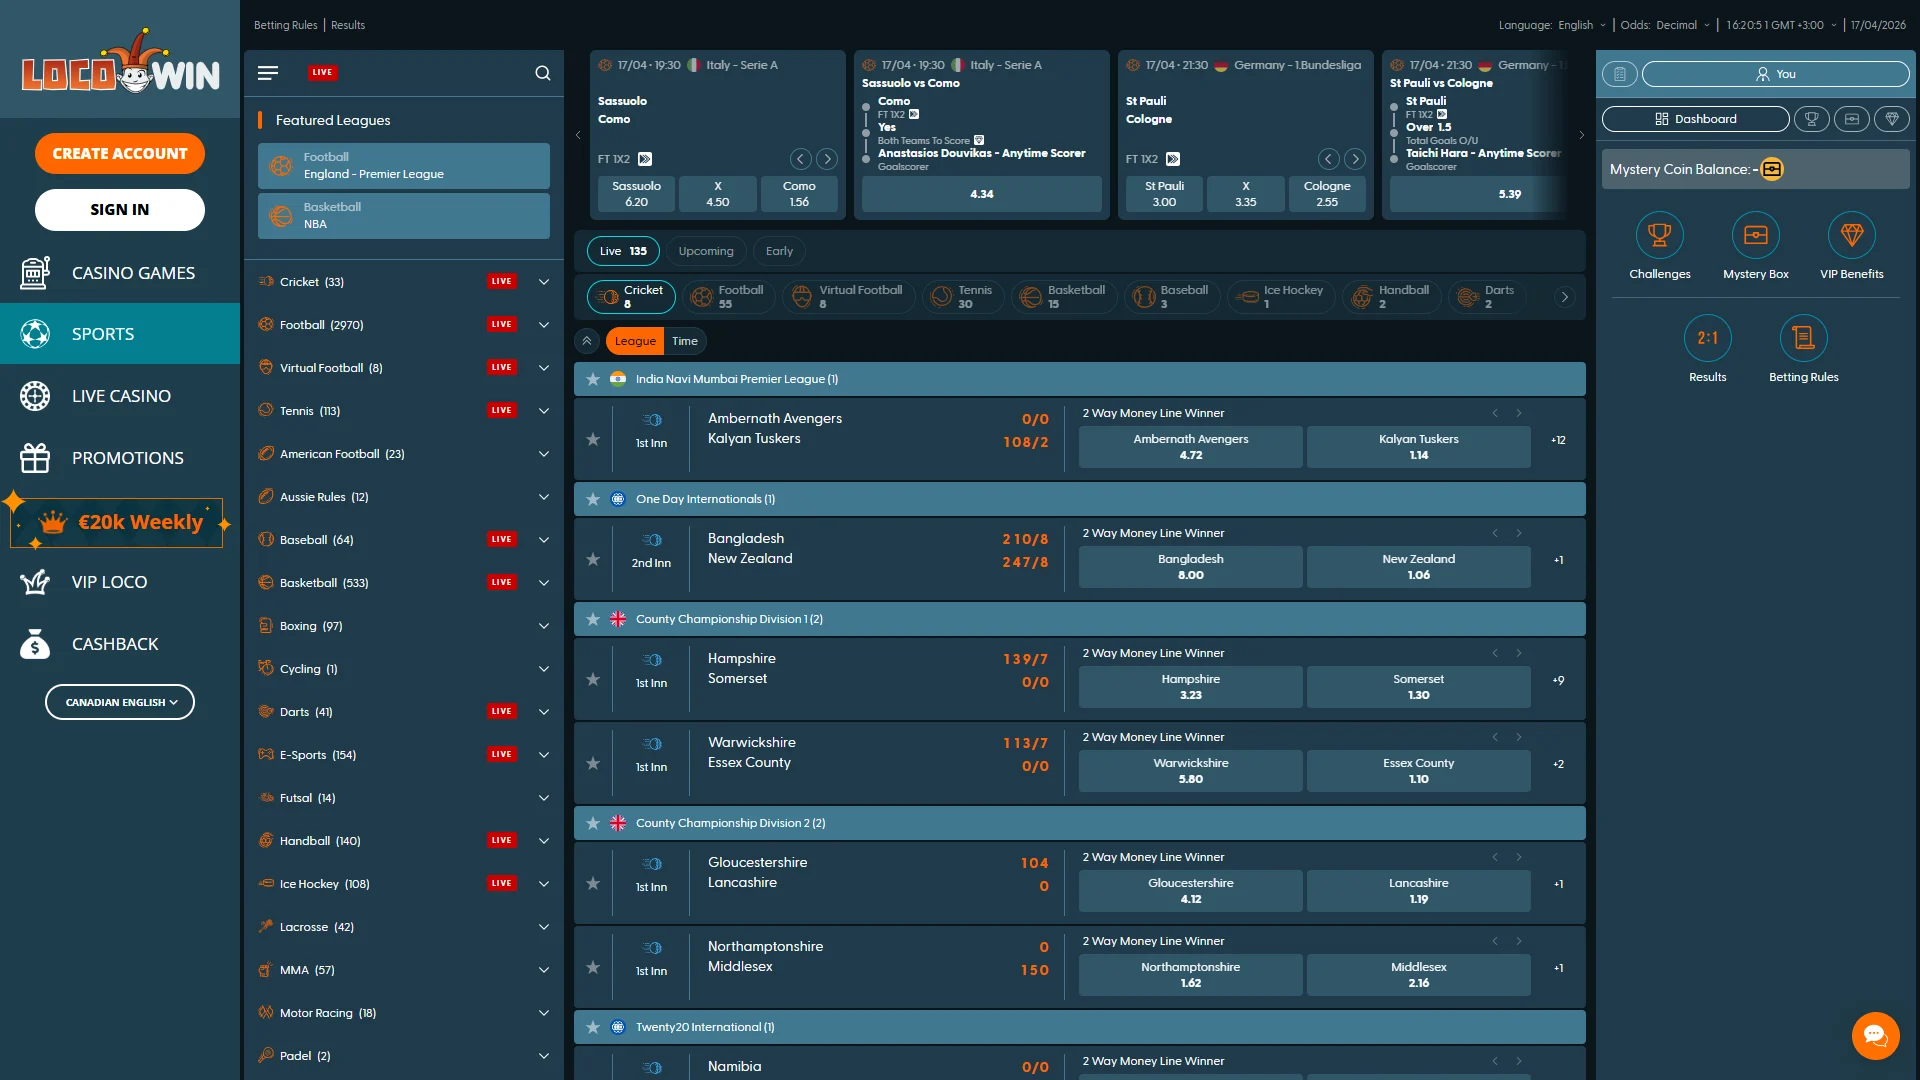Expand the Boxing (97) sport list

[544, 626]
